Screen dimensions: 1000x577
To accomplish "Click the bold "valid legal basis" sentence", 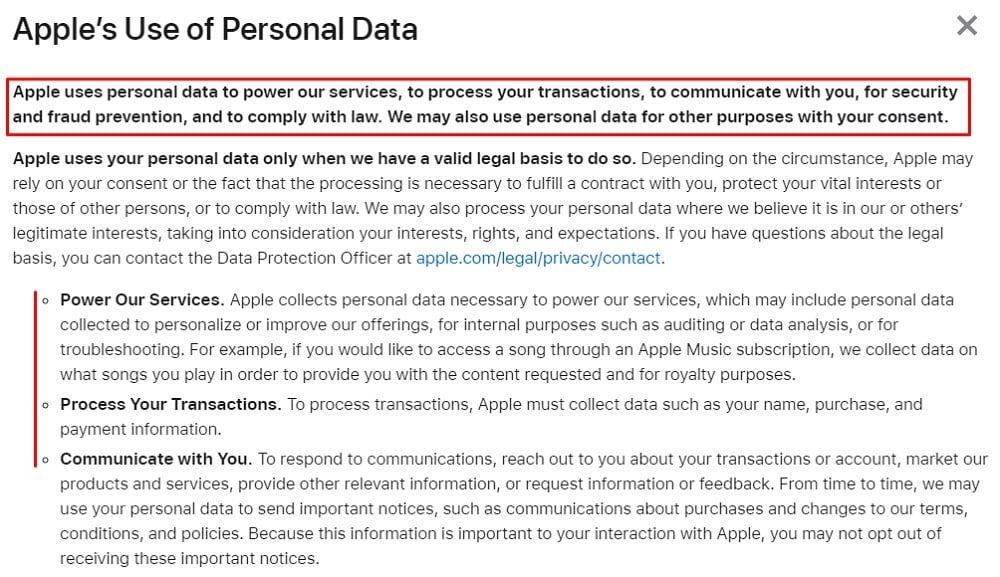I will click(324, 159).
